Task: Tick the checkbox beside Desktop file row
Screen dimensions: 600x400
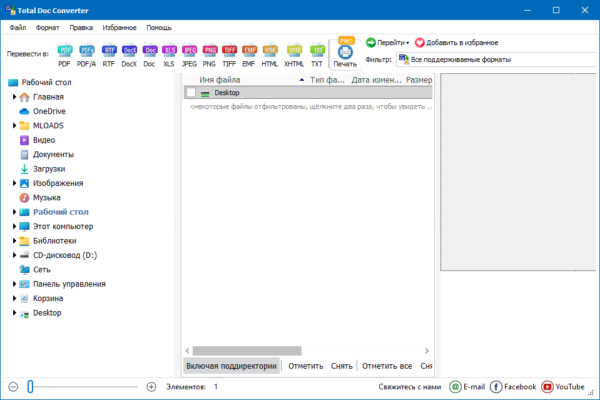Action: [x=191, y=93]
